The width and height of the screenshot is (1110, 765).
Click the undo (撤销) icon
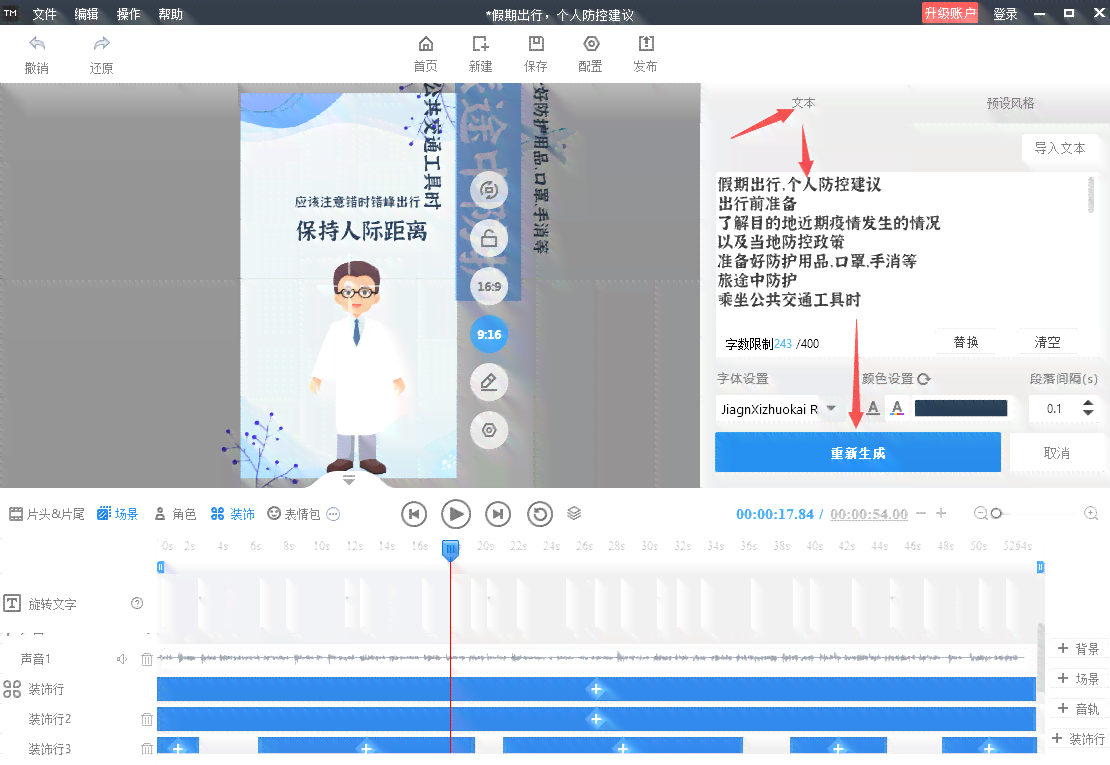[37, 44]
